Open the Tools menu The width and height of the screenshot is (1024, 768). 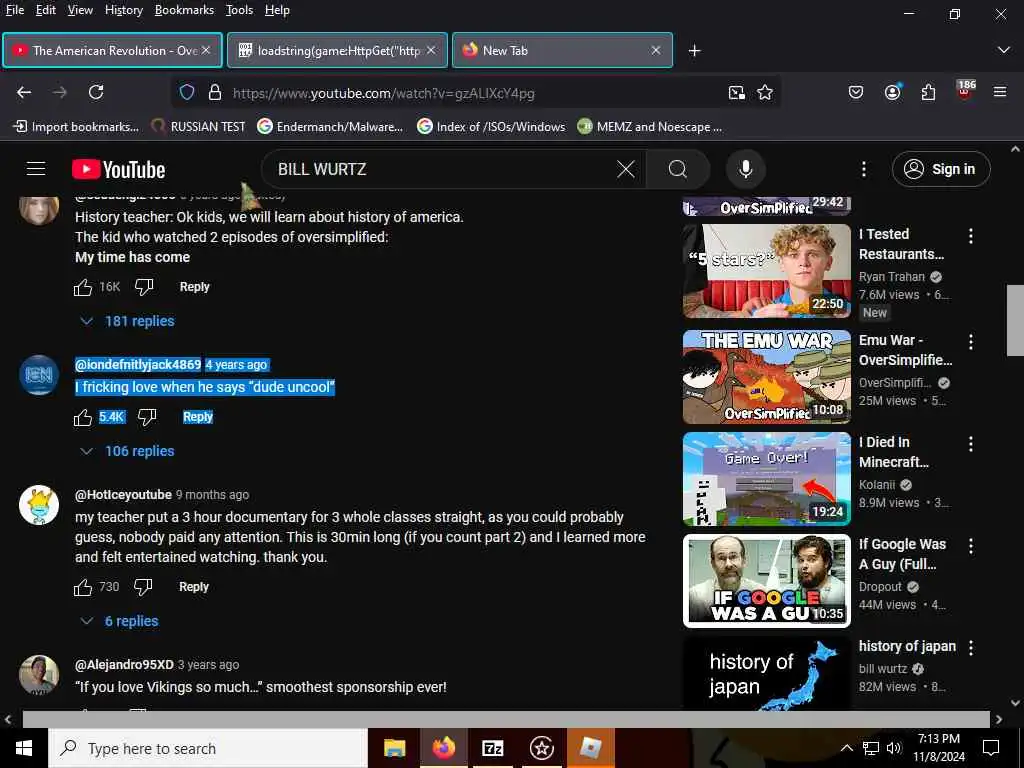(239, 10)
